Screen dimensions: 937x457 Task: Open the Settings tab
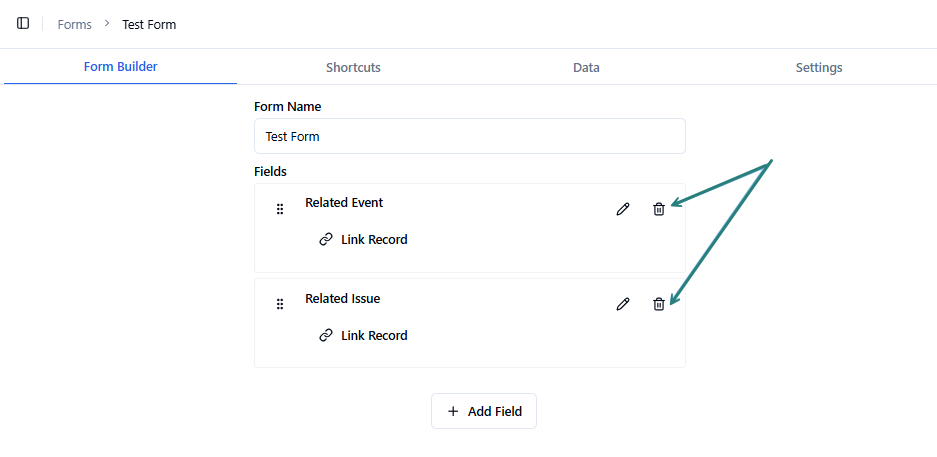[819, 68]
